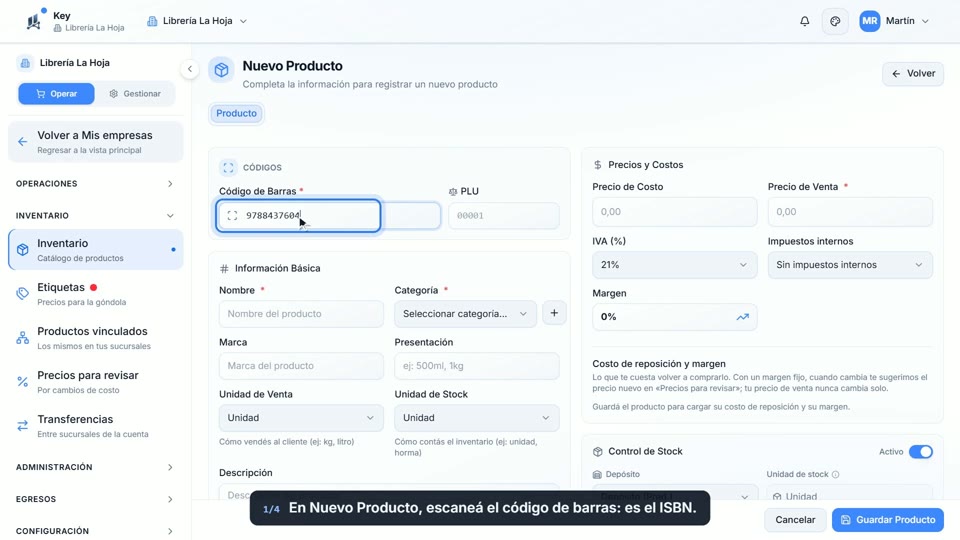Open the theme palette icon
This screenshot has height=540, width=960.
835,21
